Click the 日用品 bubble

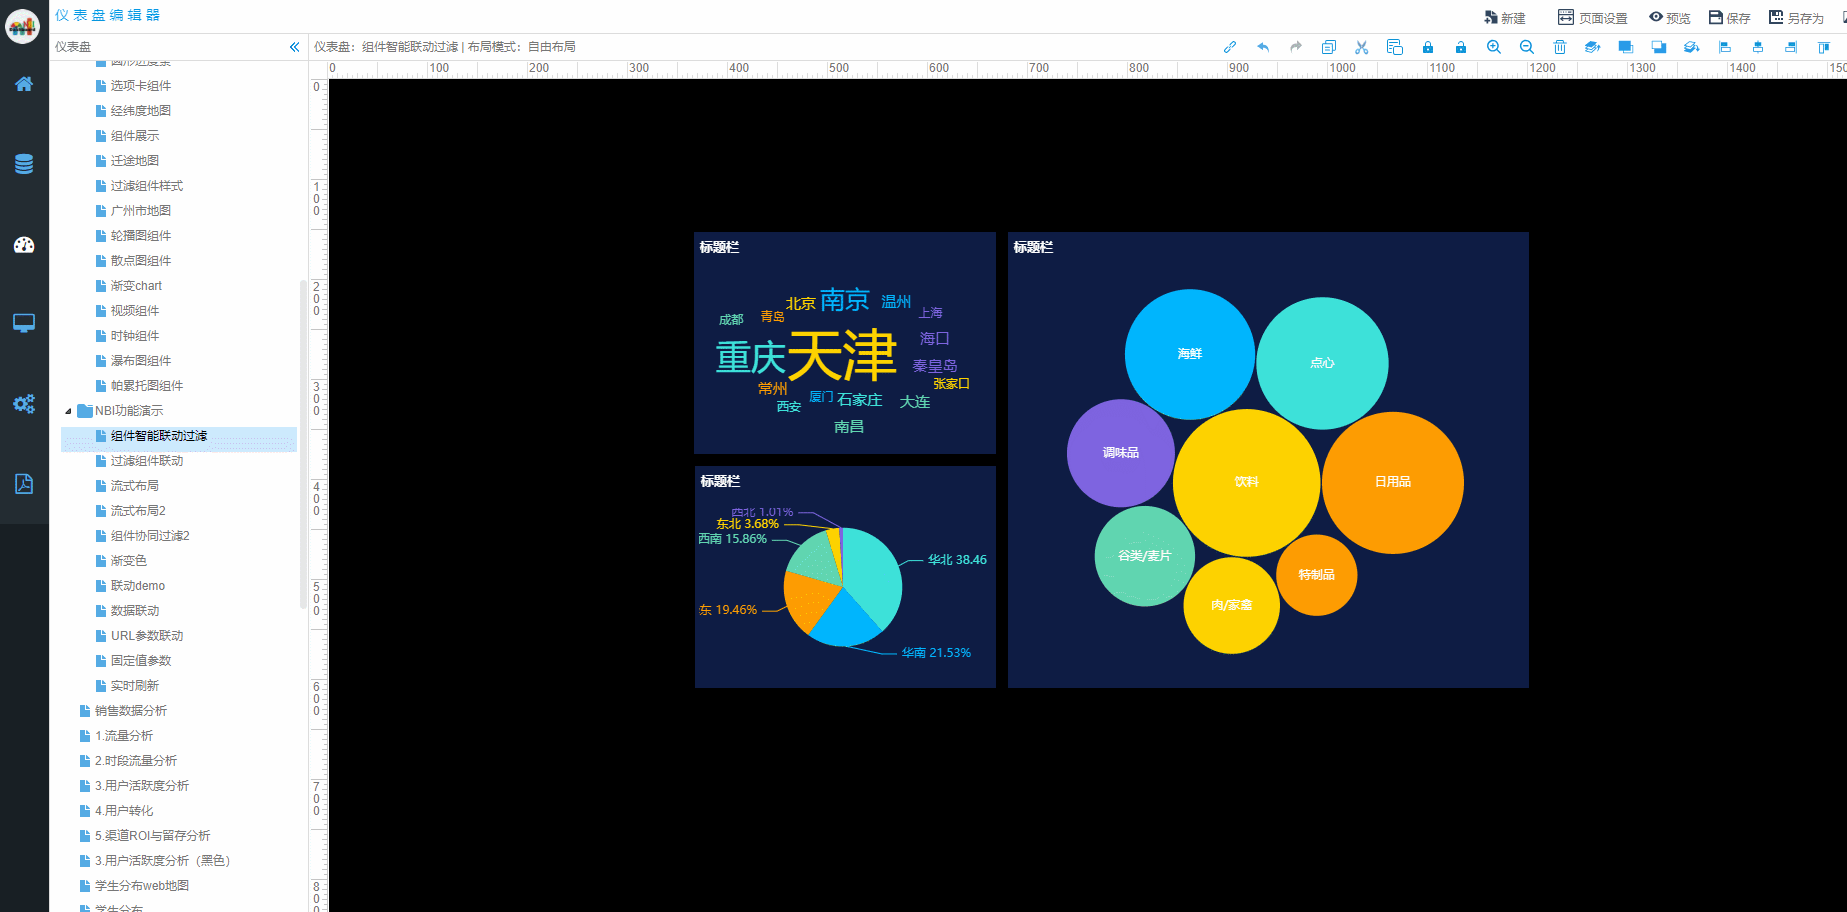point(1393,482)
